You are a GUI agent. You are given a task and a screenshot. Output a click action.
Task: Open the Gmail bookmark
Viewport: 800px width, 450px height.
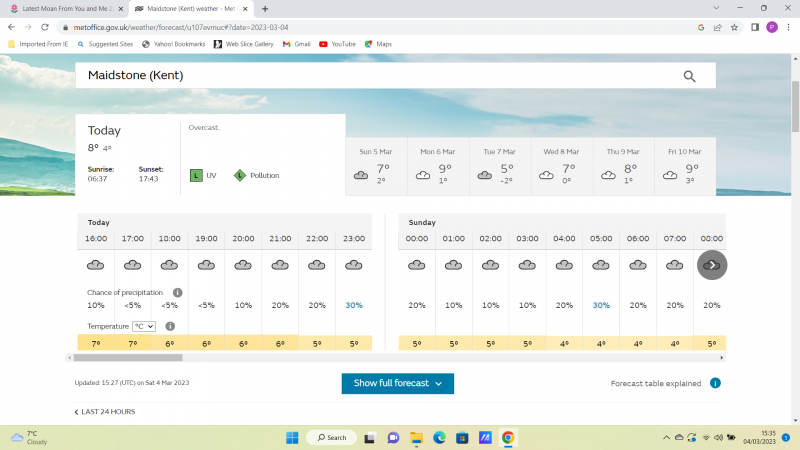click(x=297, y=44)
